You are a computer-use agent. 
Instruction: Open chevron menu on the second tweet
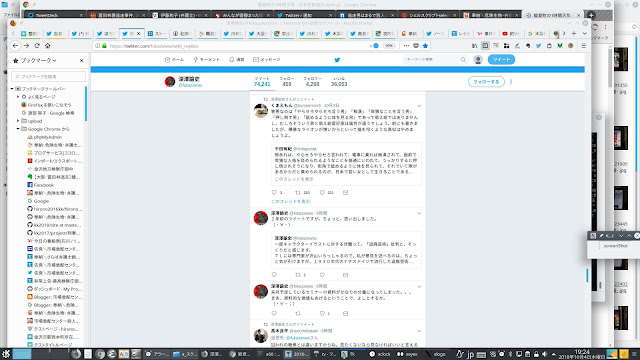419,213
